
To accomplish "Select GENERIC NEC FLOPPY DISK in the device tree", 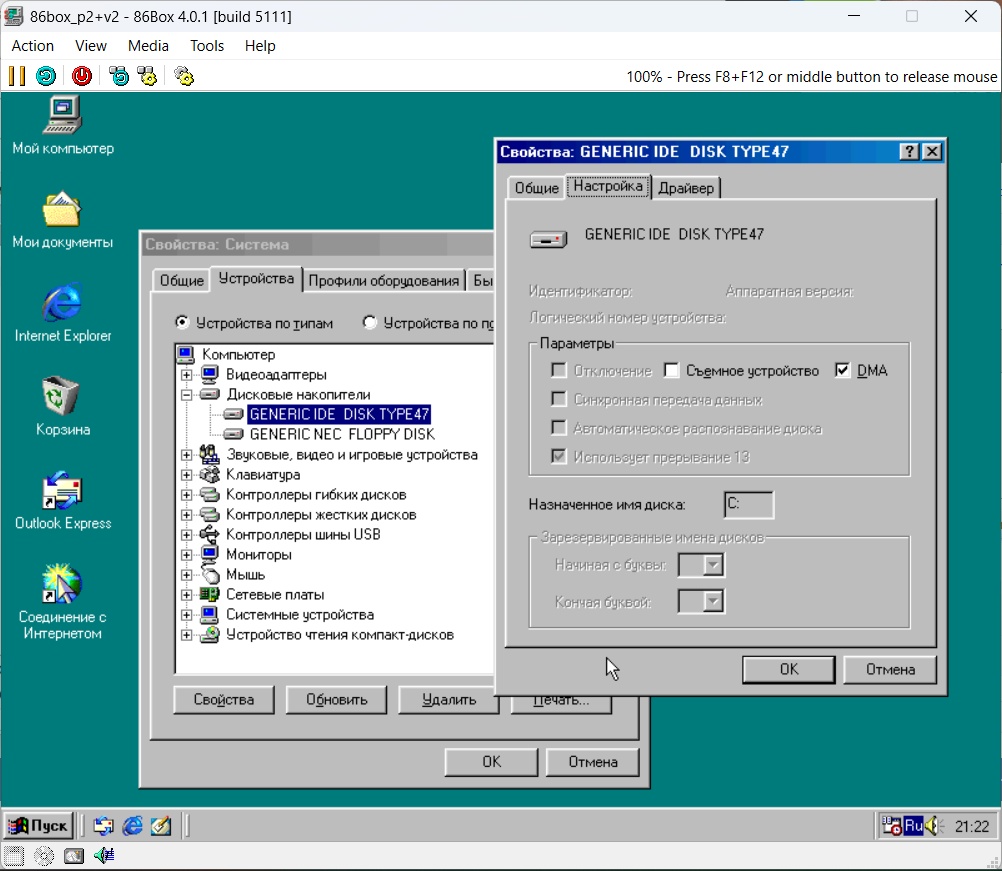I will tap(341, 434).
